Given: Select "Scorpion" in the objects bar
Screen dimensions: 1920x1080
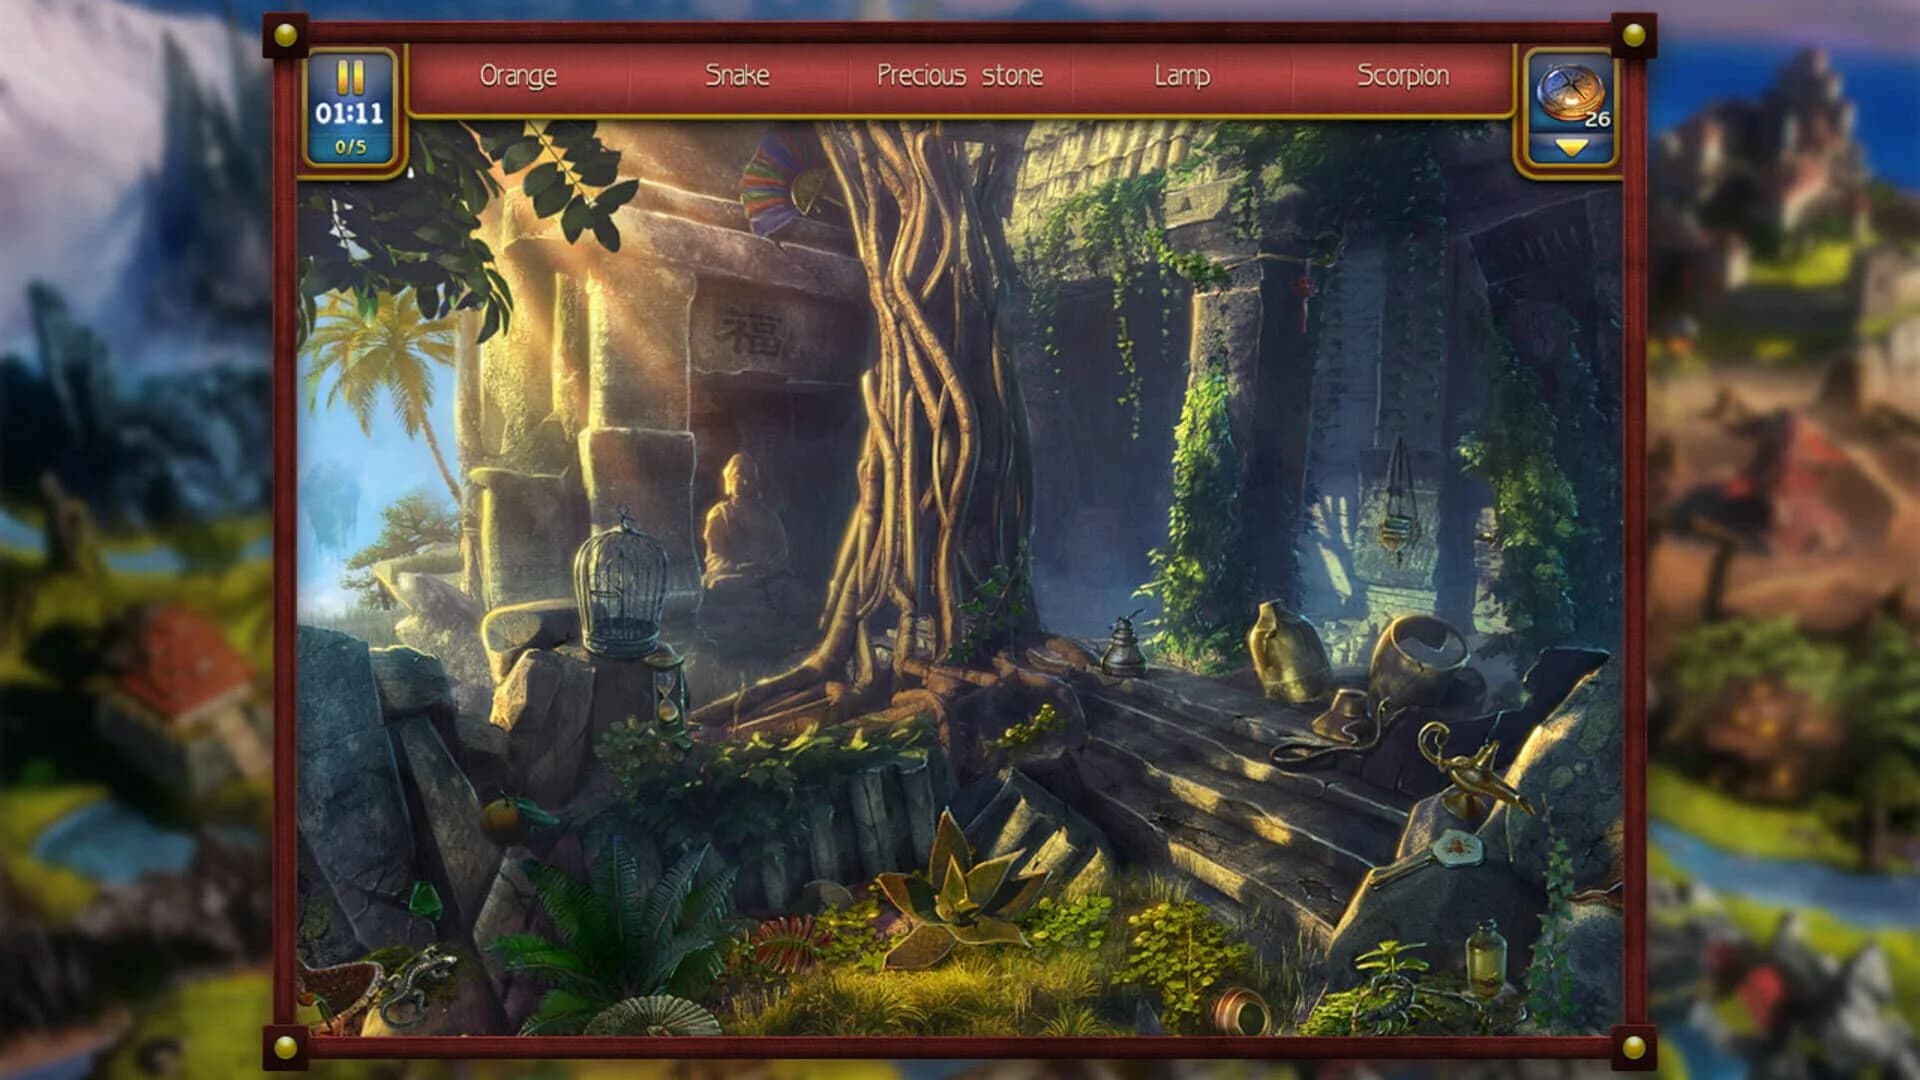Looking at the screenshot, I should 1403,75.
